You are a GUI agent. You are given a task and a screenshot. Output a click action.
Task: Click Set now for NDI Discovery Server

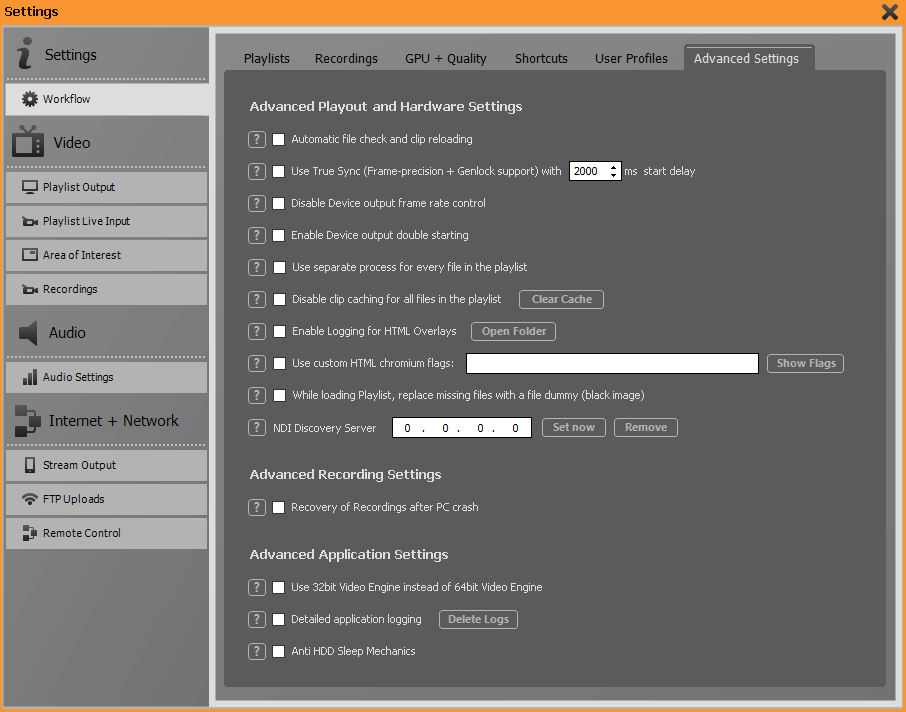(x=574, y=427)
